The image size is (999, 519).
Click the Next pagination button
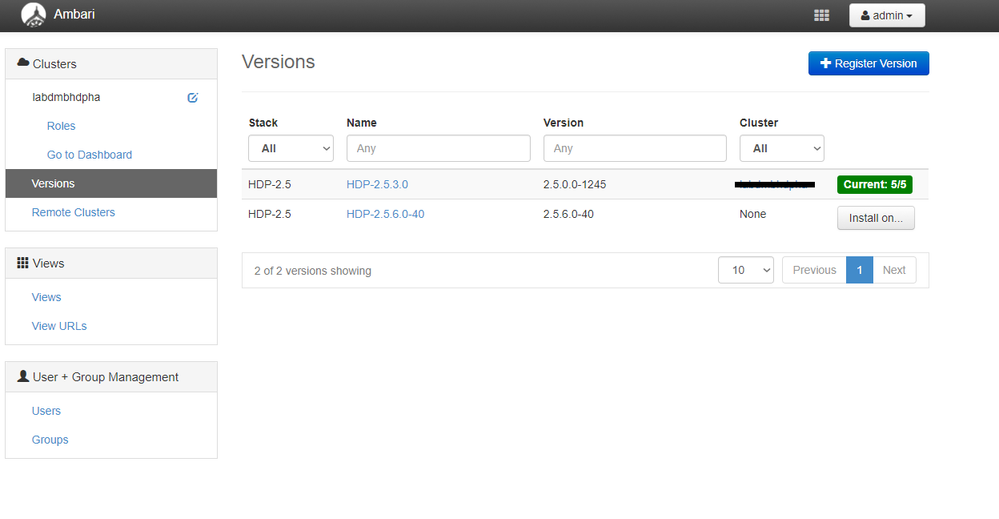click(894, 270)
